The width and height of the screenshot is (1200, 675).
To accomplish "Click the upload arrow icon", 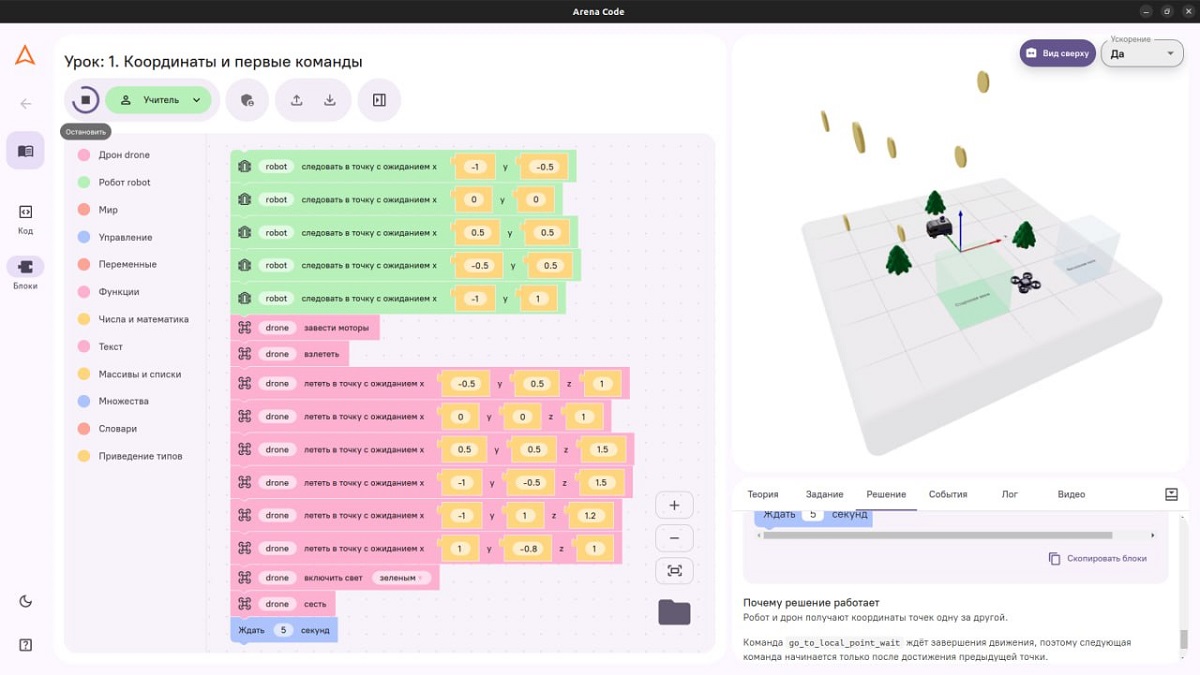I will pyautogui.click(x=297, y=100).
